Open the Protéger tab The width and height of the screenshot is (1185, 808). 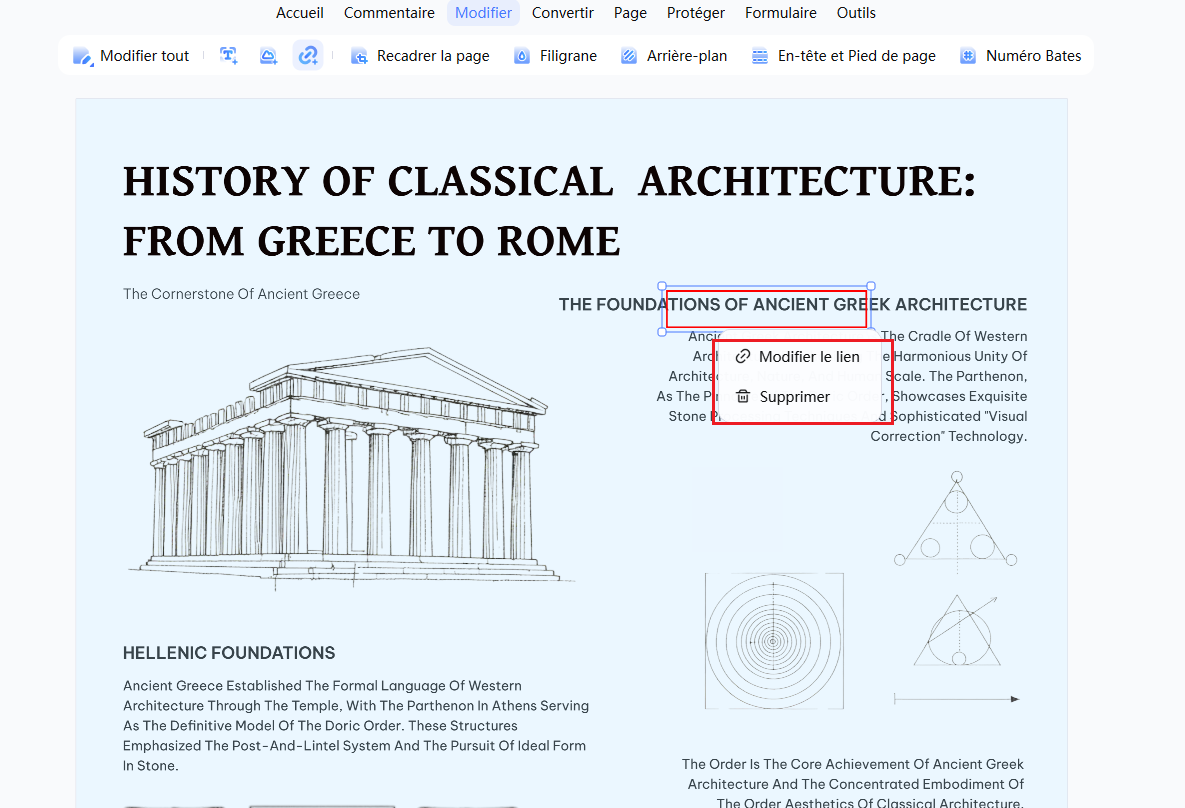[x=696, y=13]
